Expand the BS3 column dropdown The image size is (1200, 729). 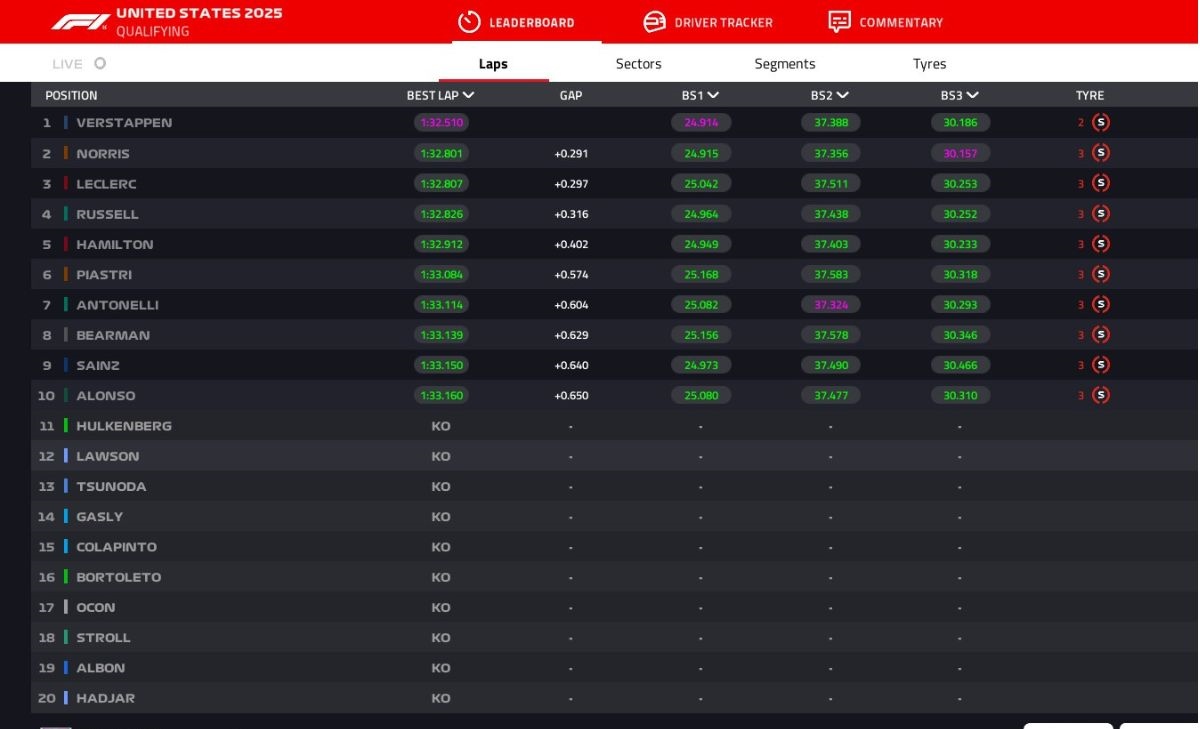[973, 96]
